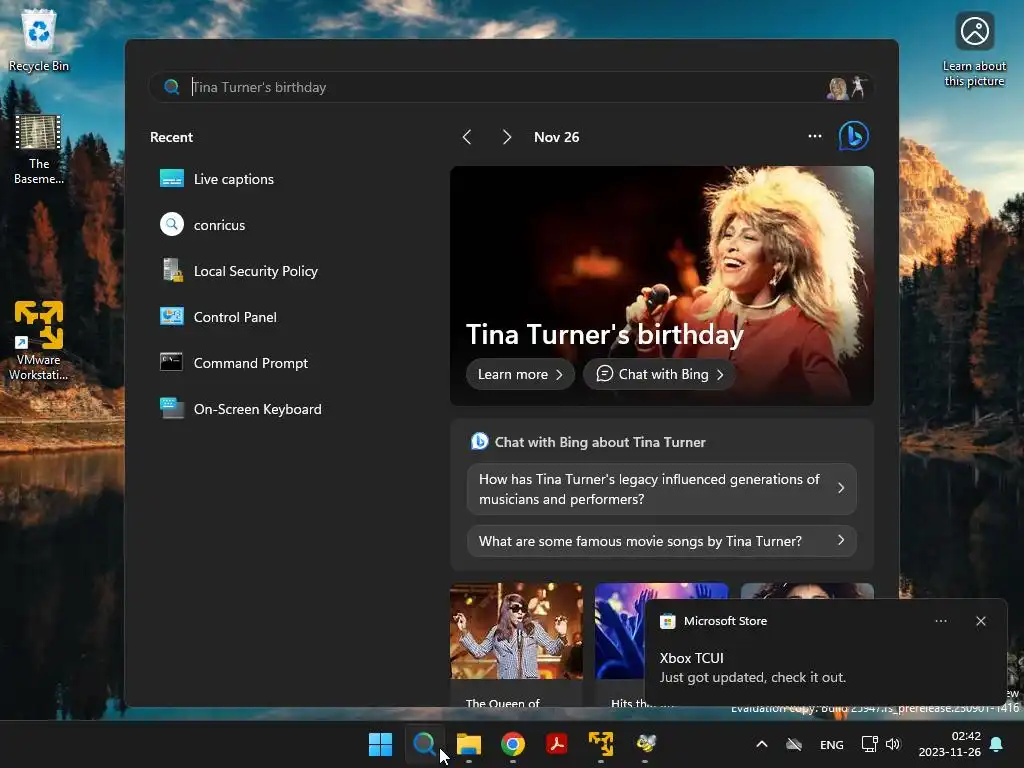Show hidden tray icons chevron

tap(761, 744)
